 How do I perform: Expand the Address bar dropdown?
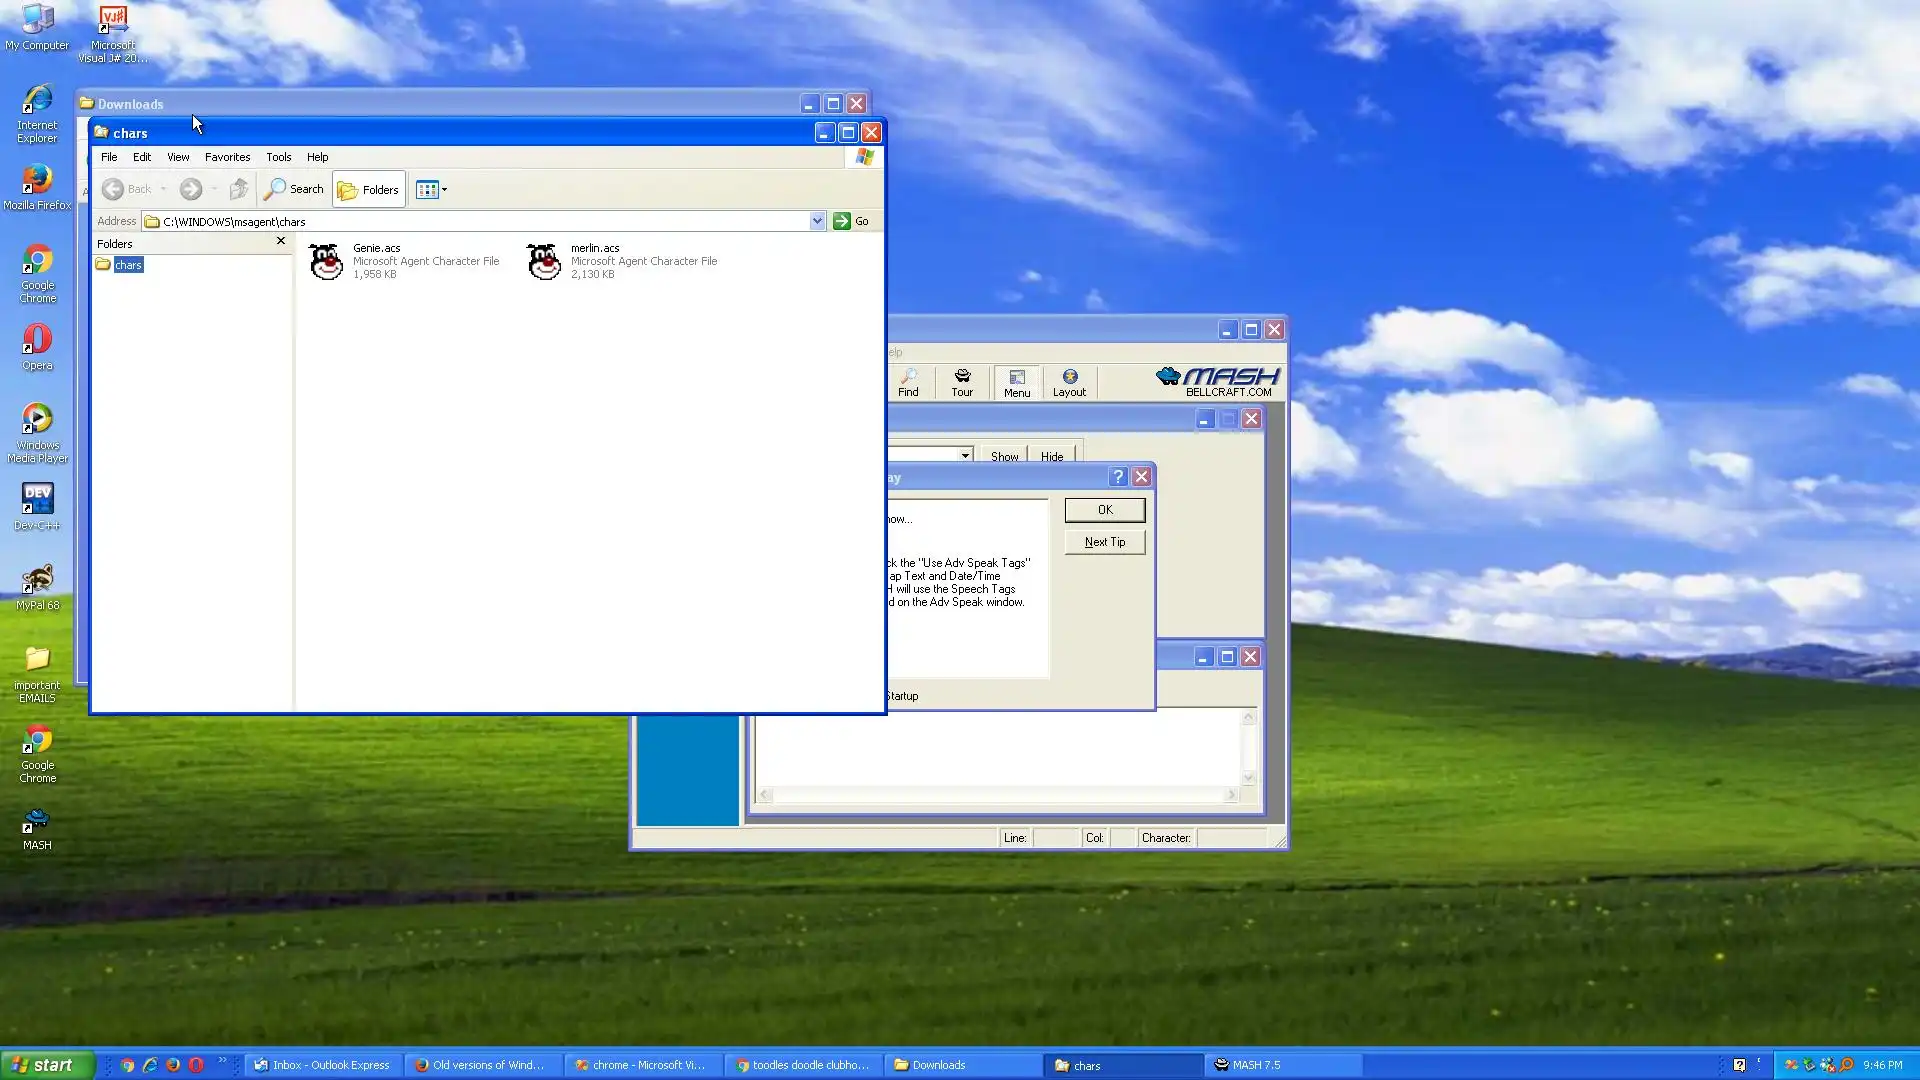pyautogui.click(x=817, y=221)
